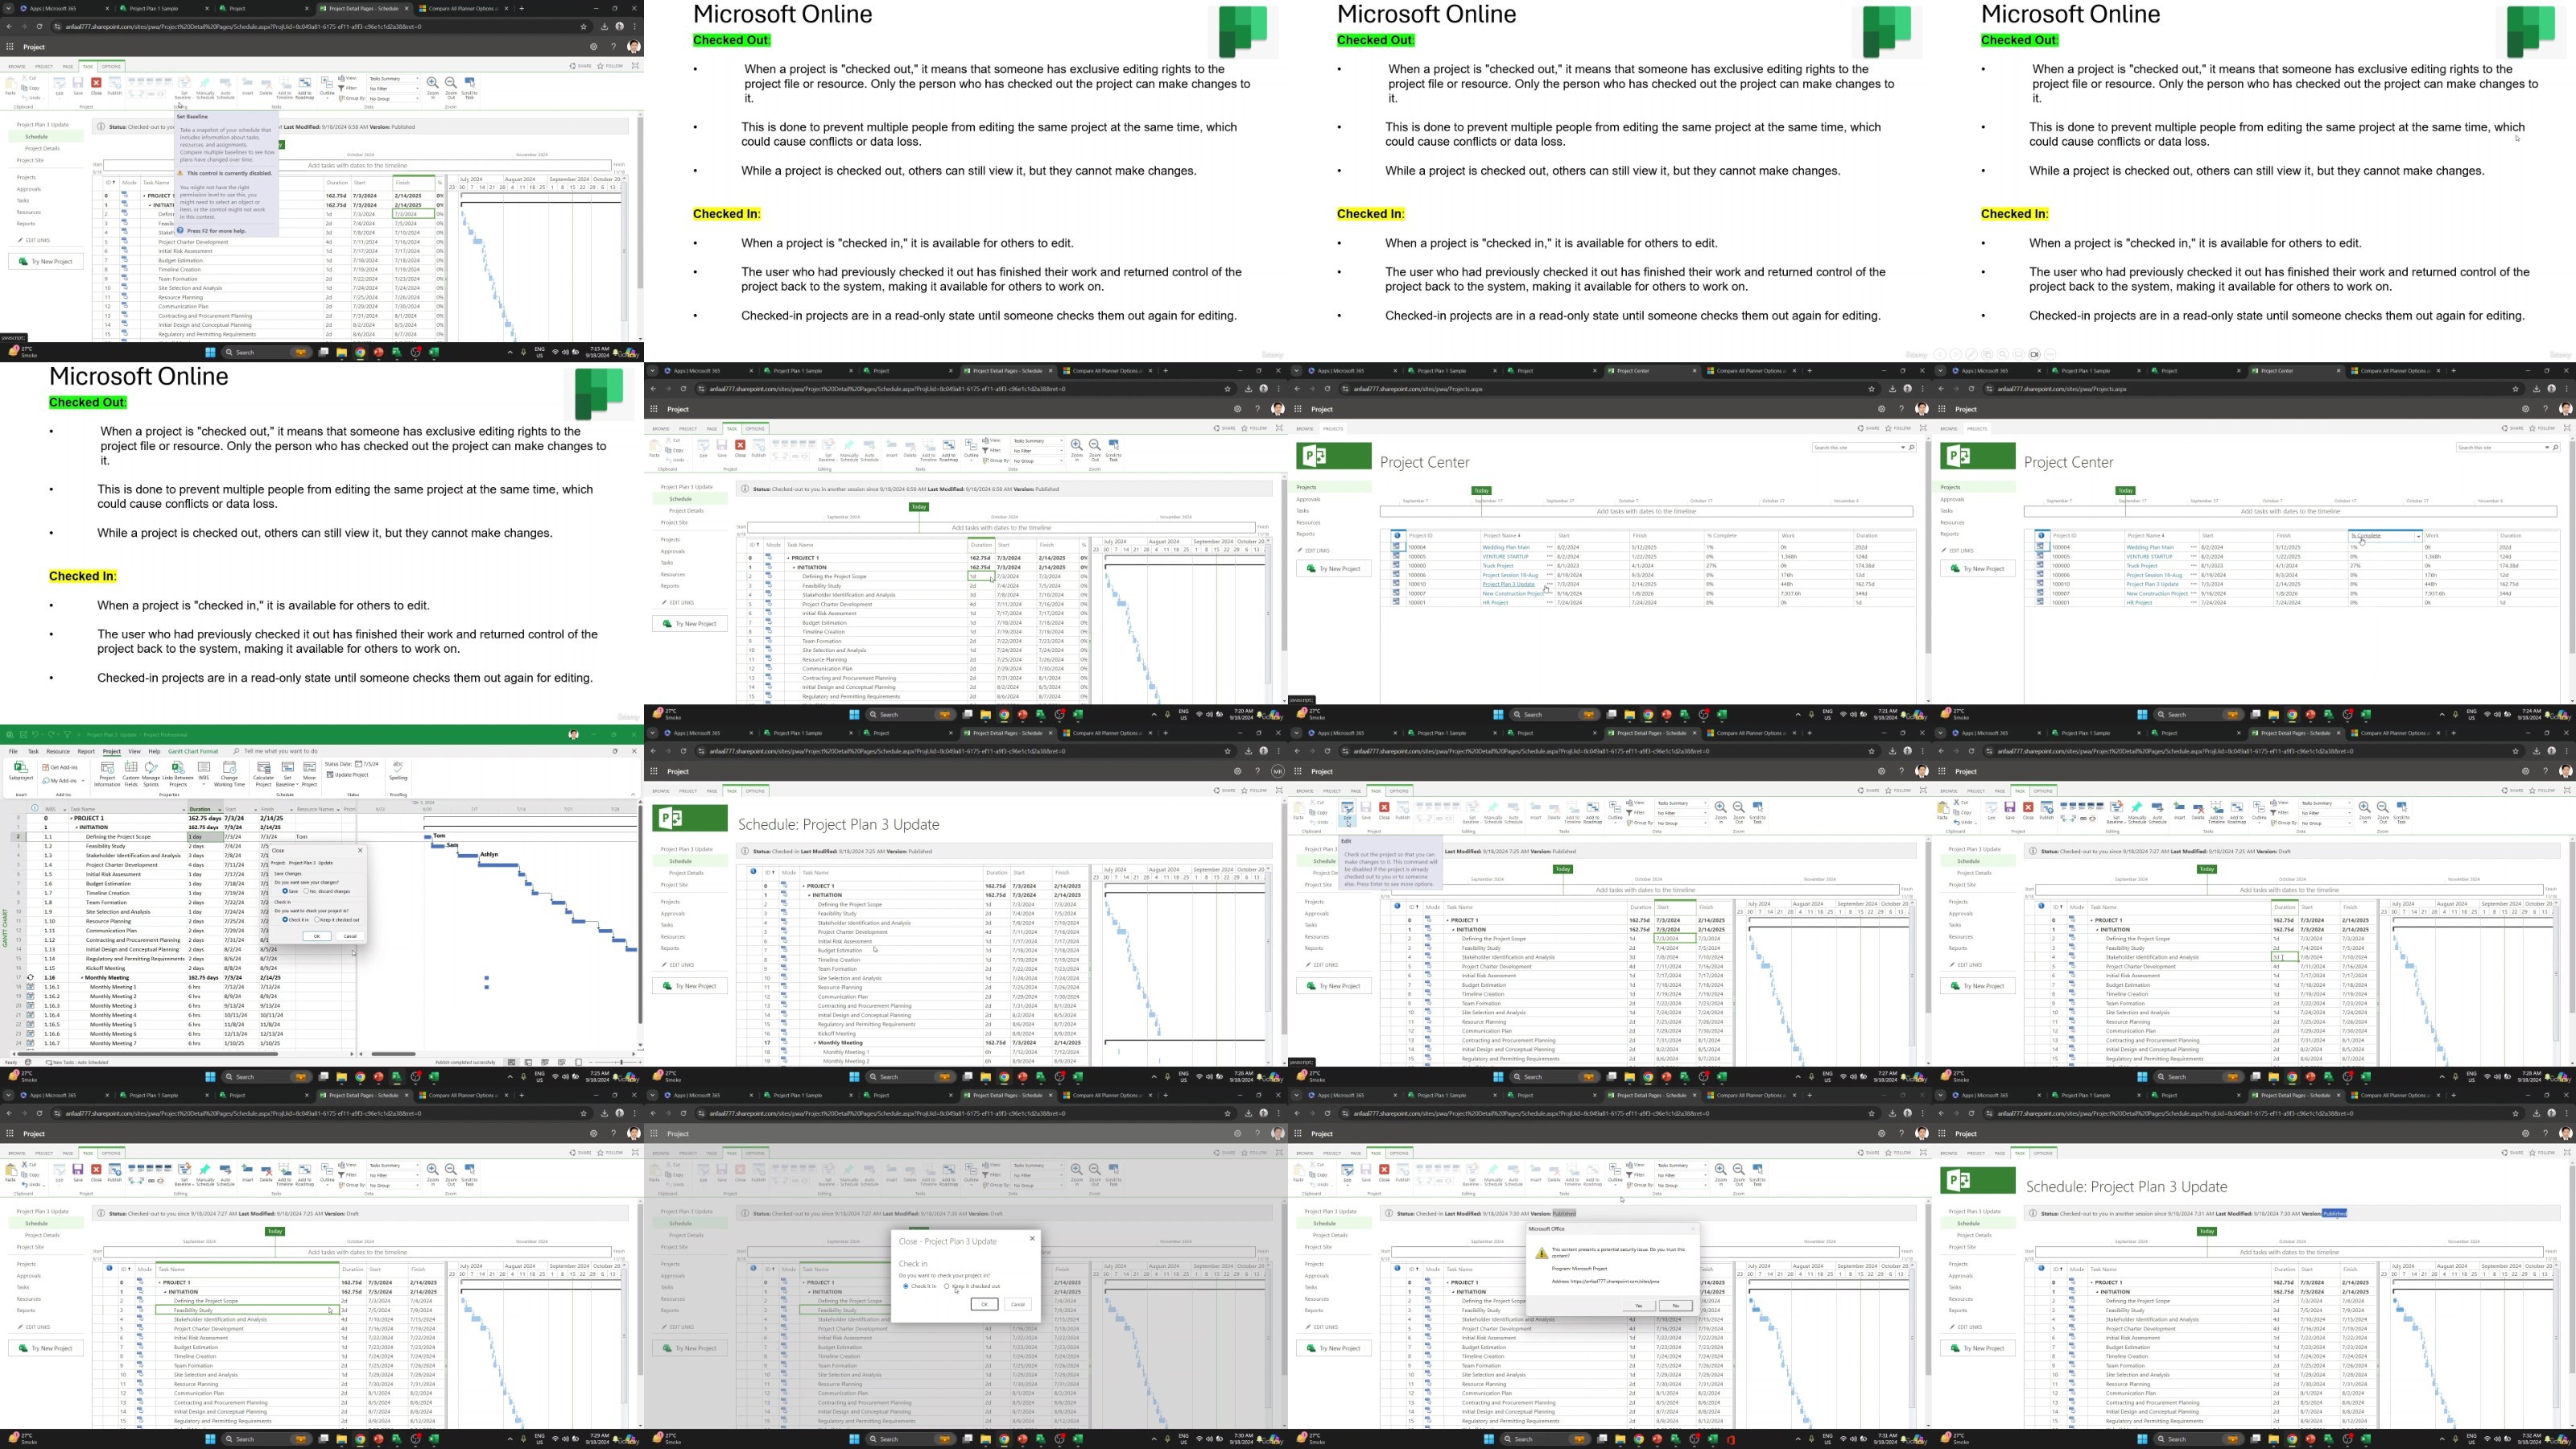Click OK in Project Professional Close dialog
Image resolution: width=2576 pixels, height=1449 pixels.
click(317, 936)
